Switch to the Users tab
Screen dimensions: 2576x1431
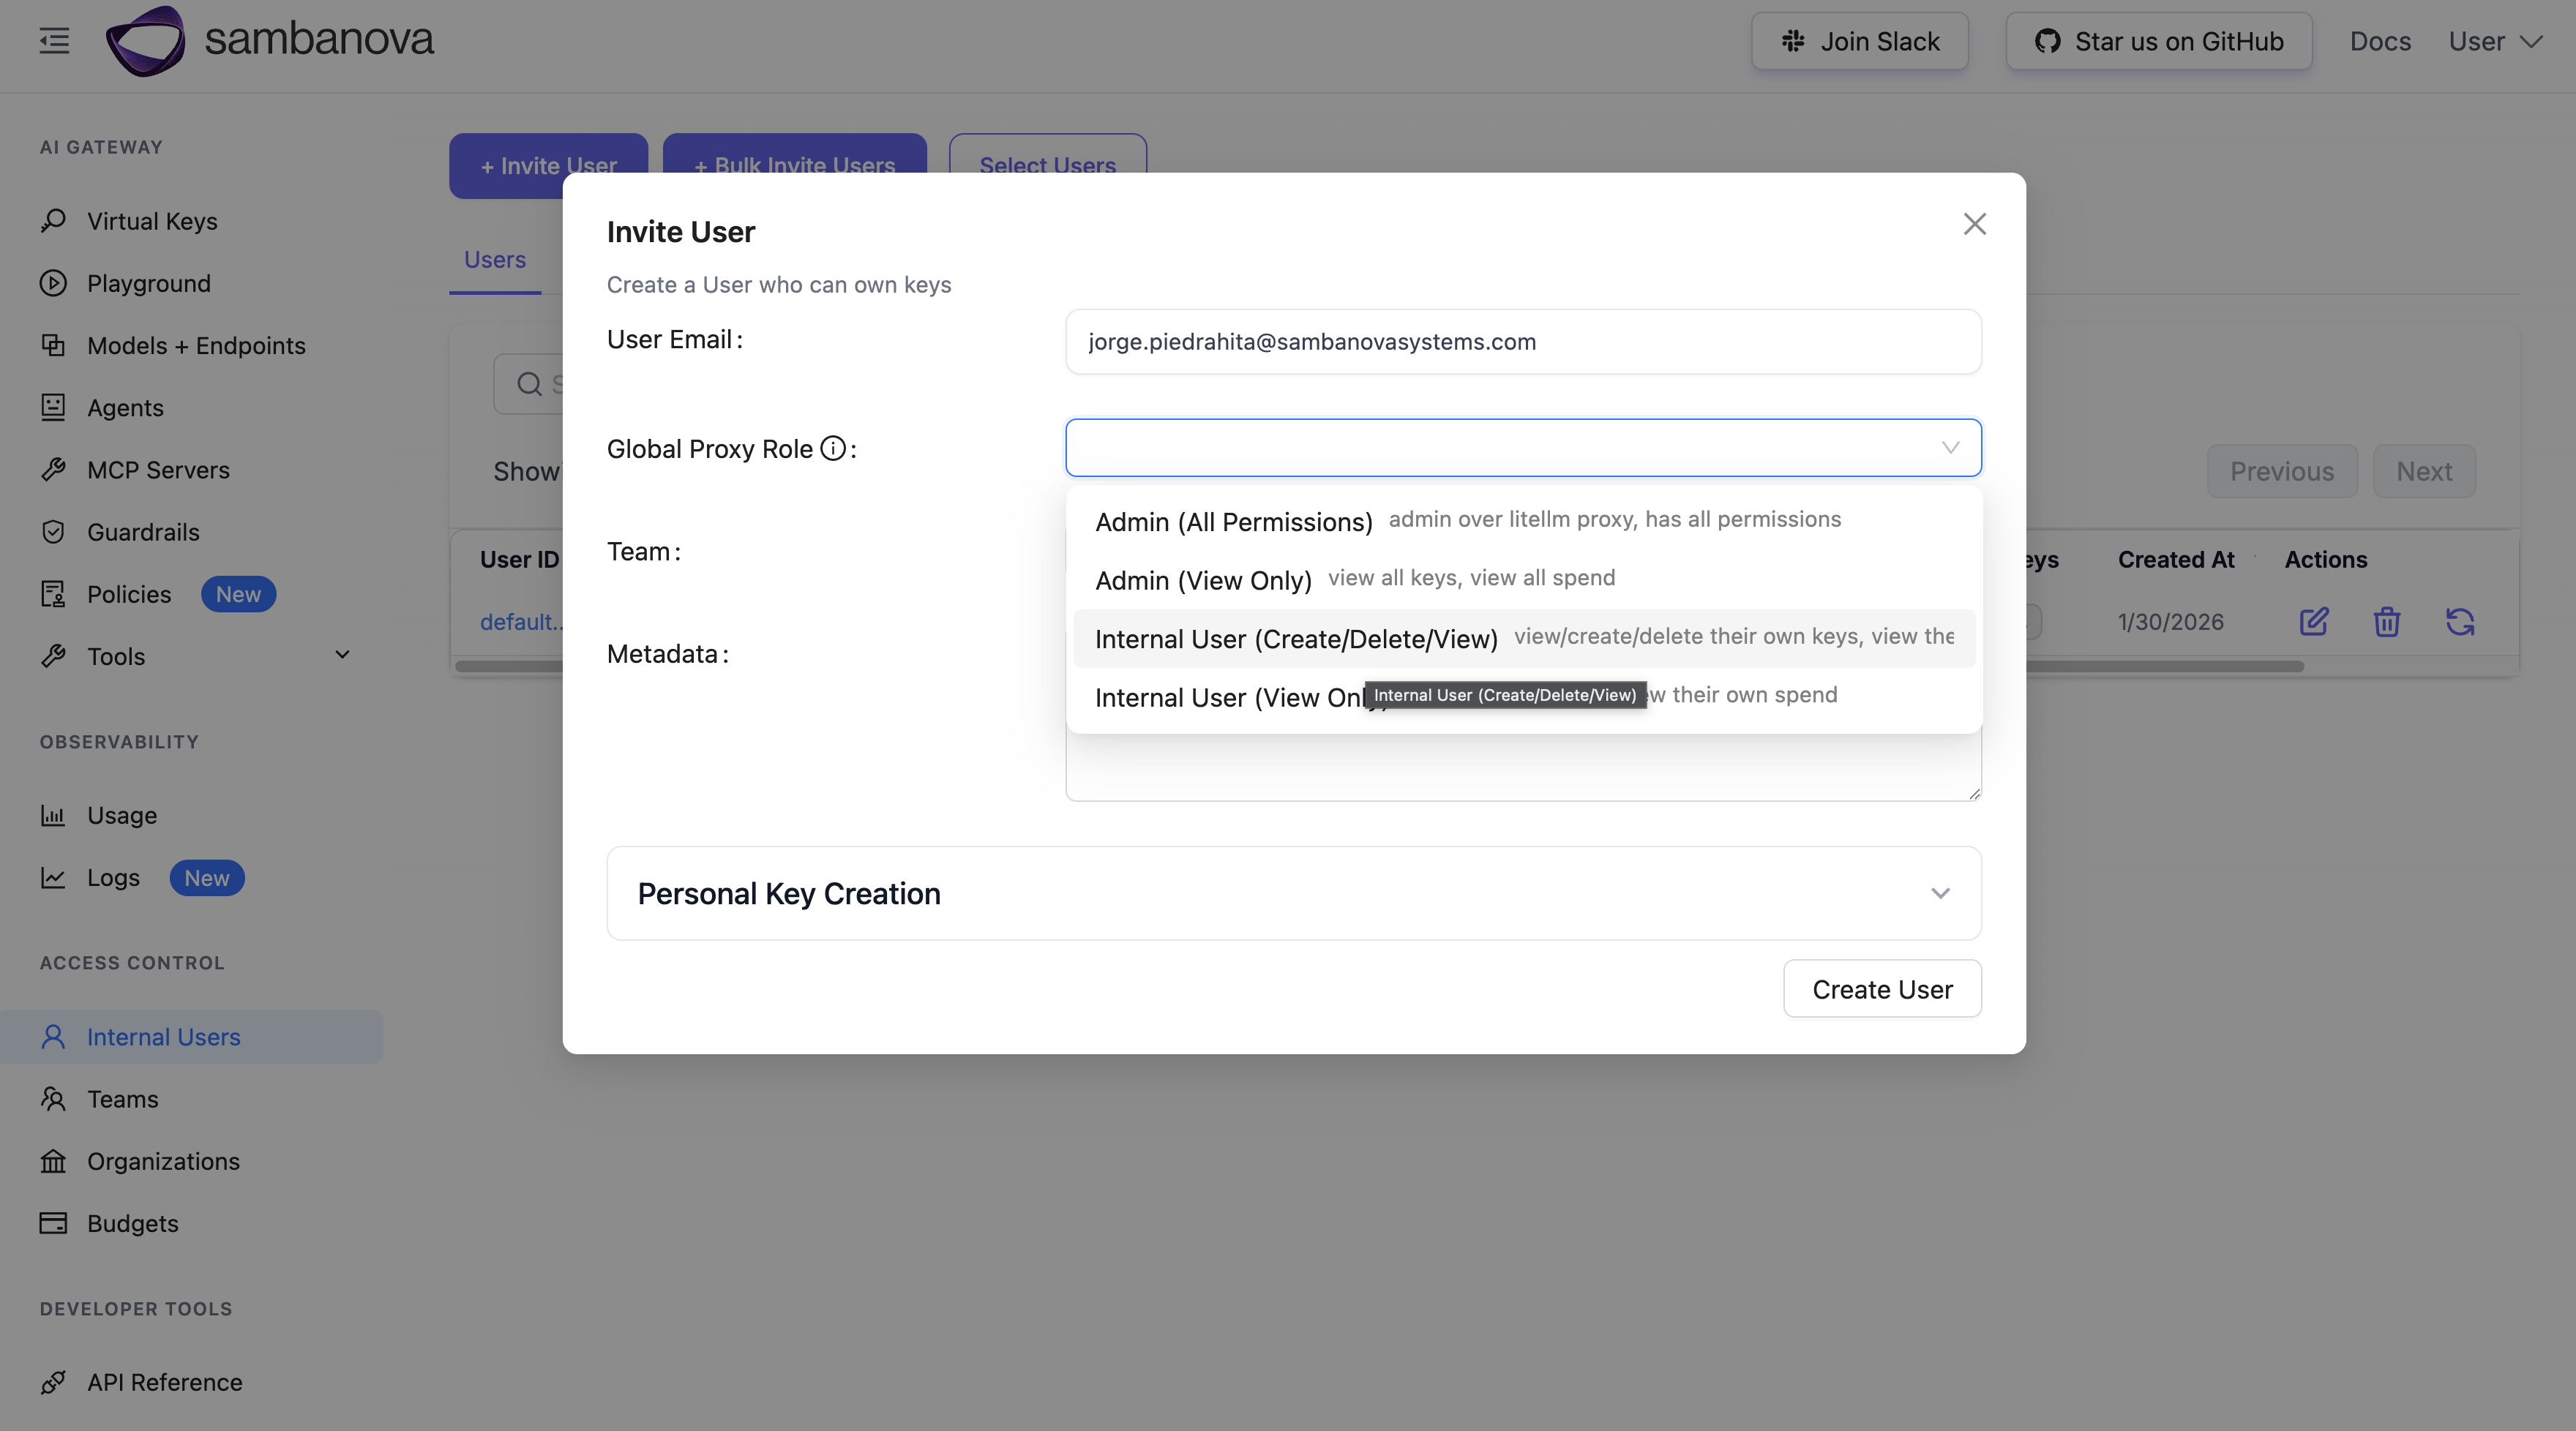click(495, 259)
